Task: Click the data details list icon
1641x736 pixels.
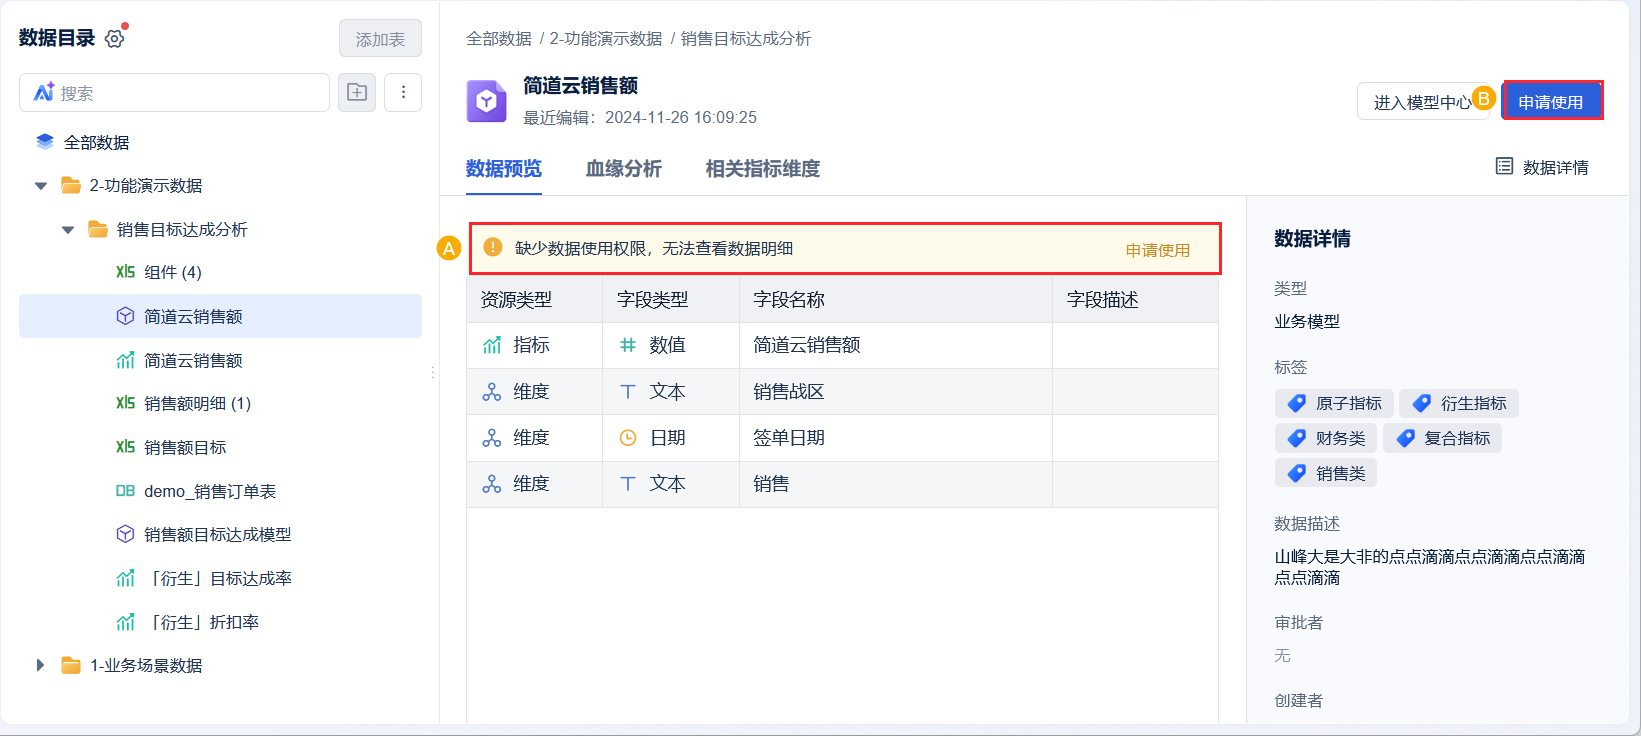Action: 1503,166
